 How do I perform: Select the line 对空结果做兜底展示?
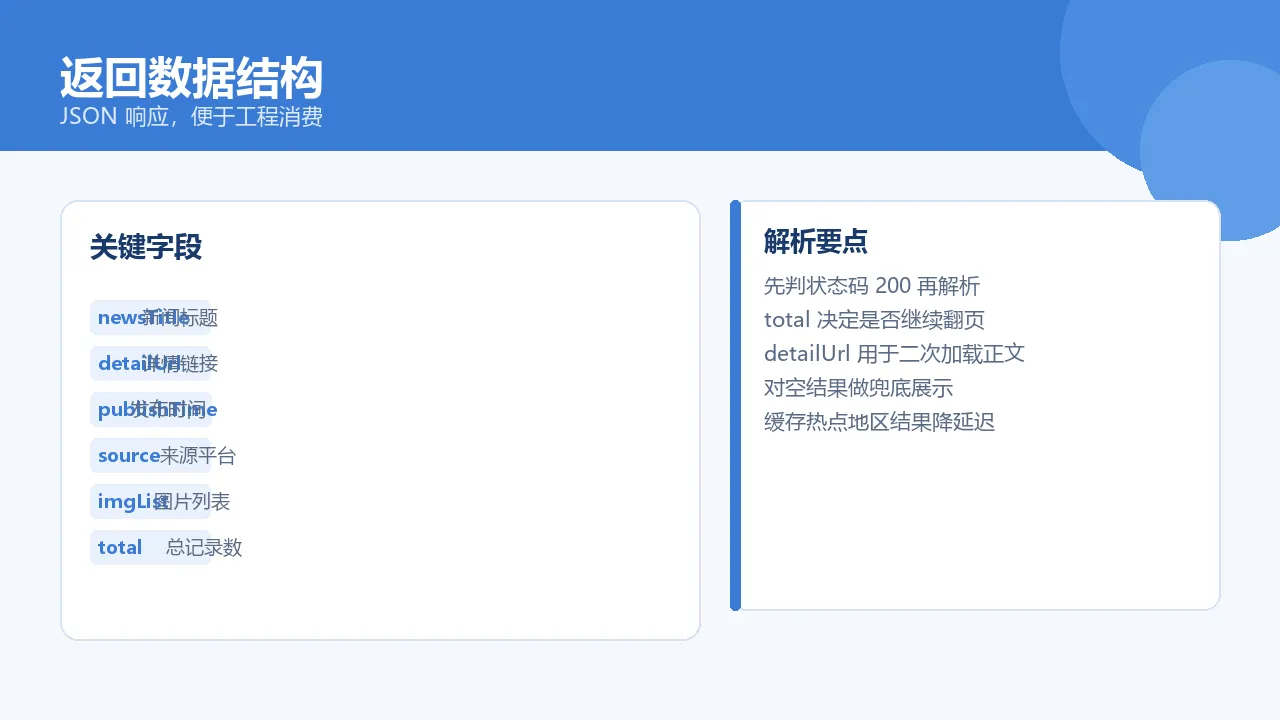[x=859, y=388]
